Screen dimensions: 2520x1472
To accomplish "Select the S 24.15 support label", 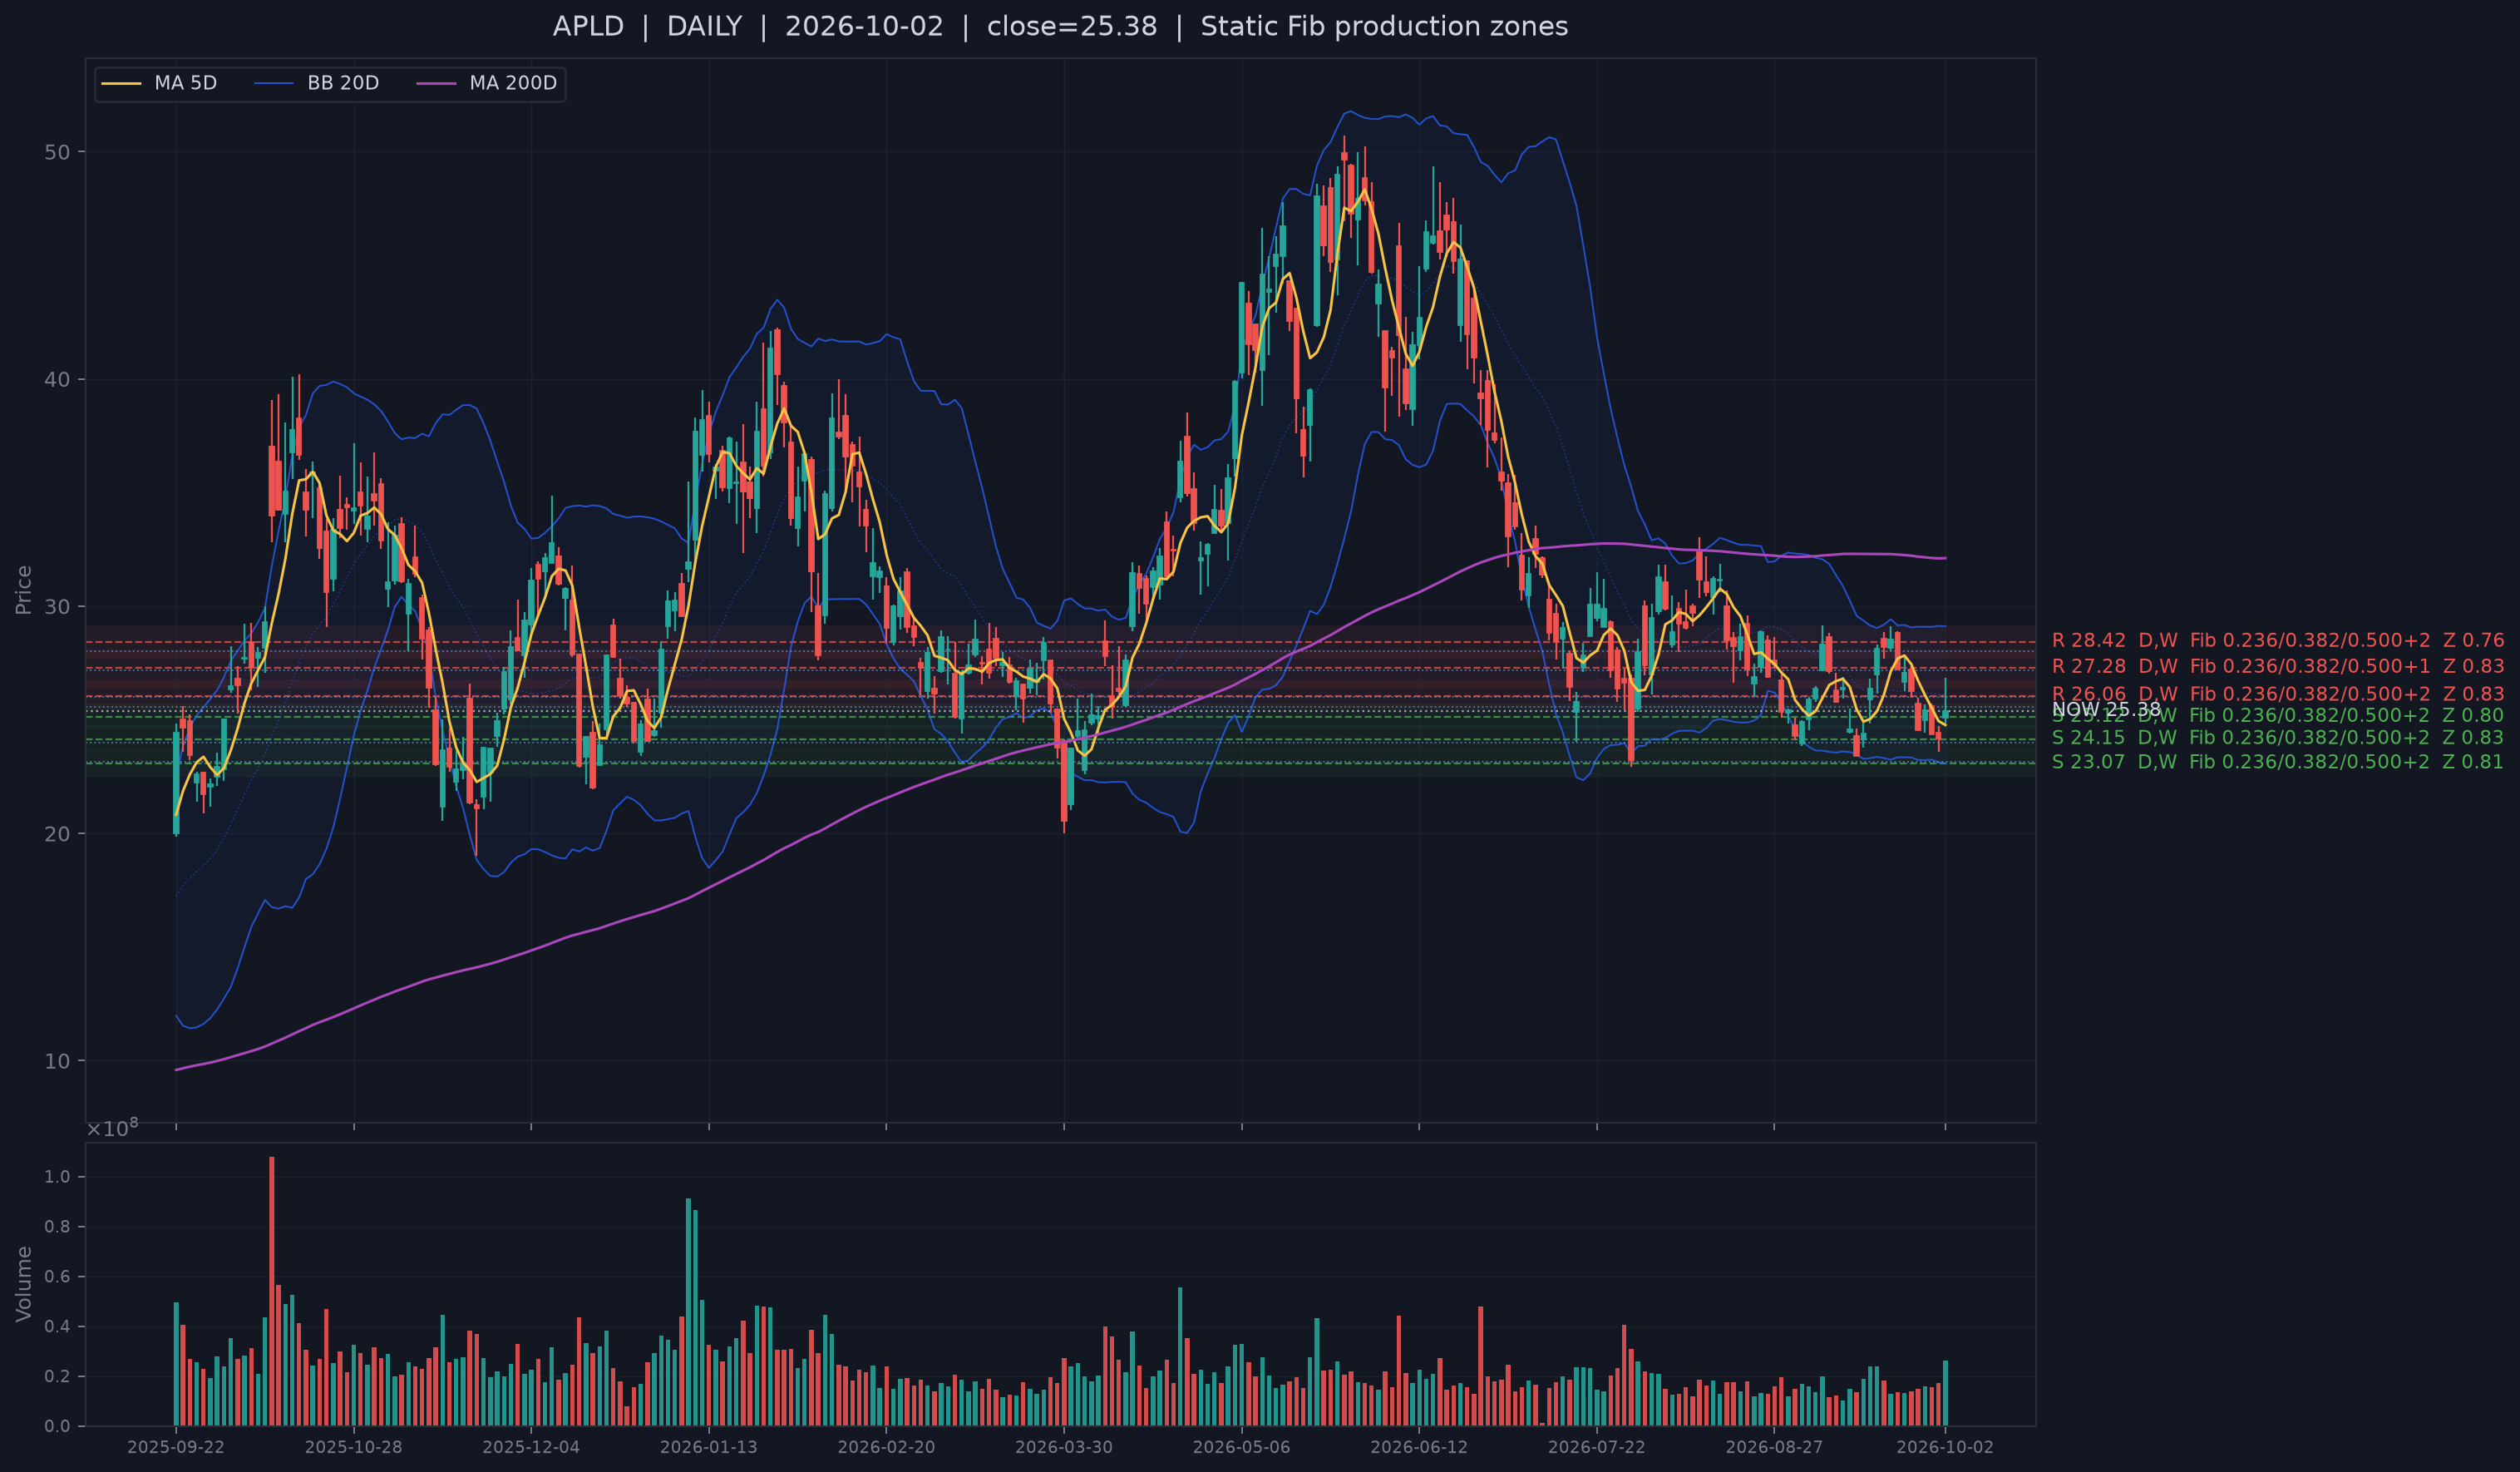I will 2277,738.
